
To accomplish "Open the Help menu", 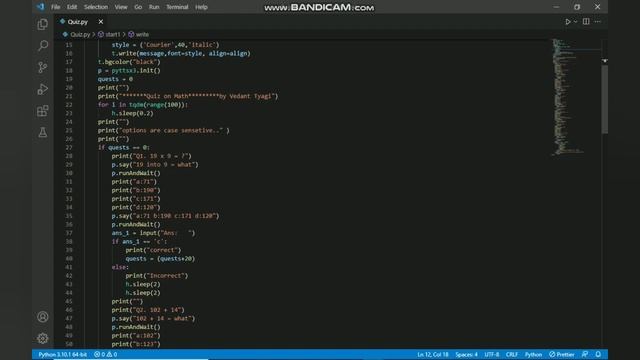I will tap(201, 7).
